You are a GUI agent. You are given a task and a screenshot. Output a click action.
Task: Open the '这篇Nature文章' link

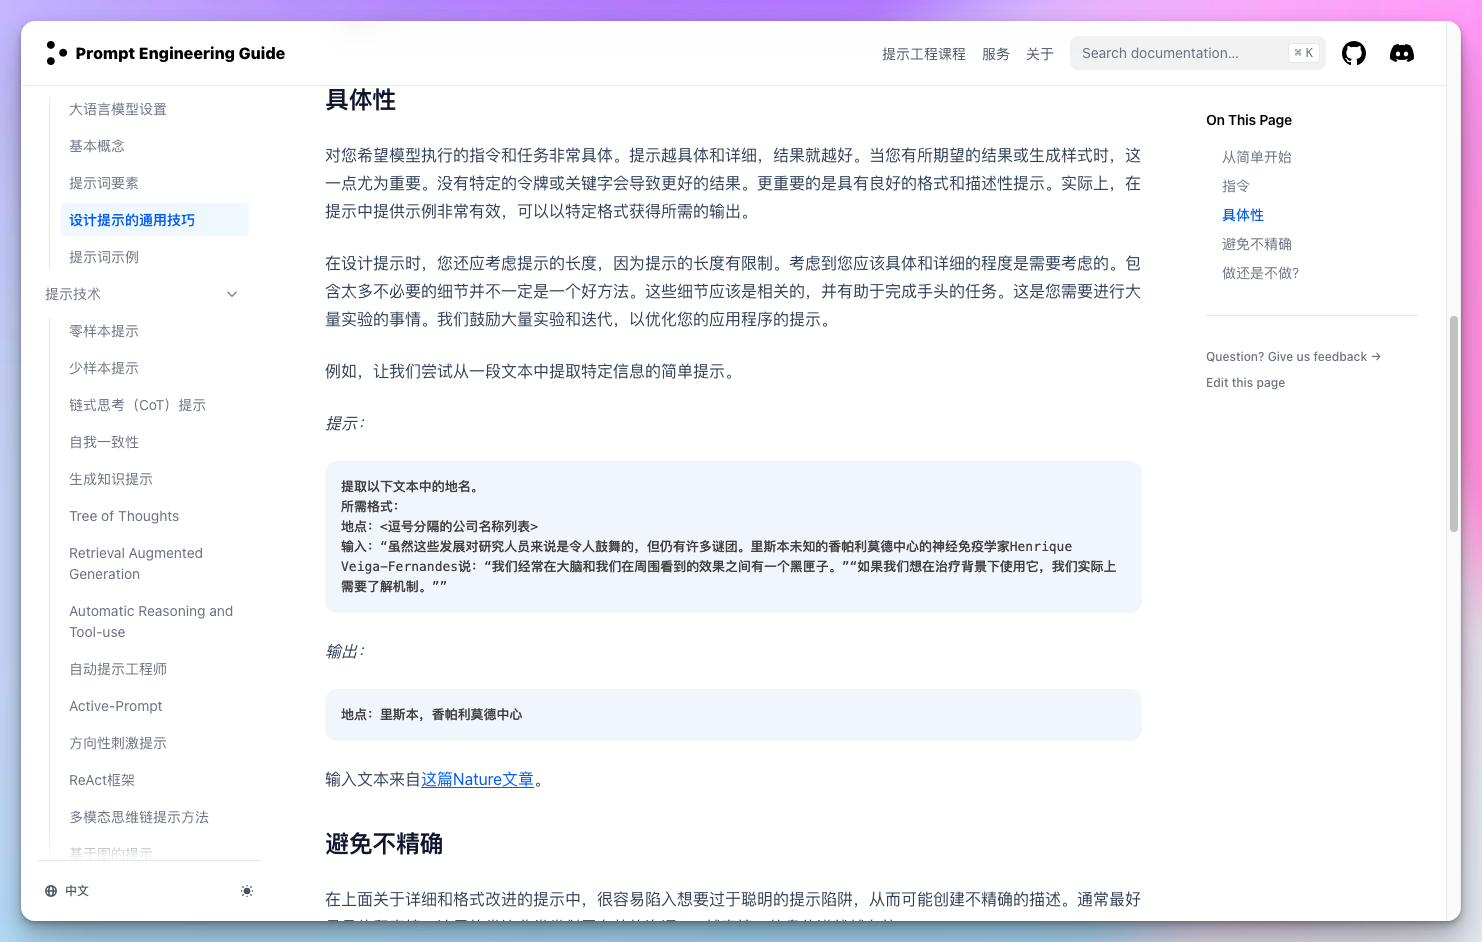[x=478, y=779]
